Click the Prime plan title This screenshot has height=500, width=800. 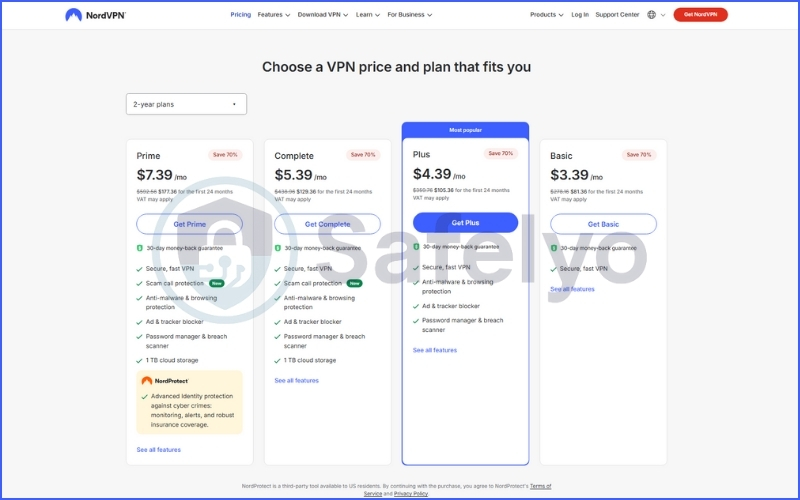coord(148,156)
